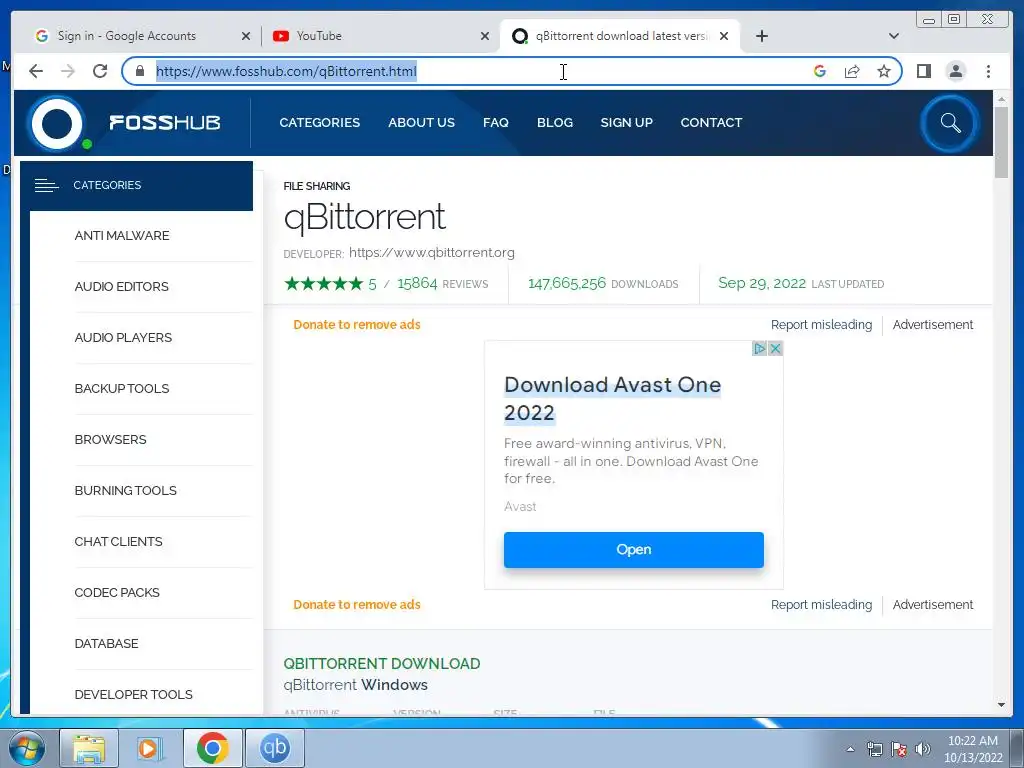Open the DATABASE category

click(106, 643)
